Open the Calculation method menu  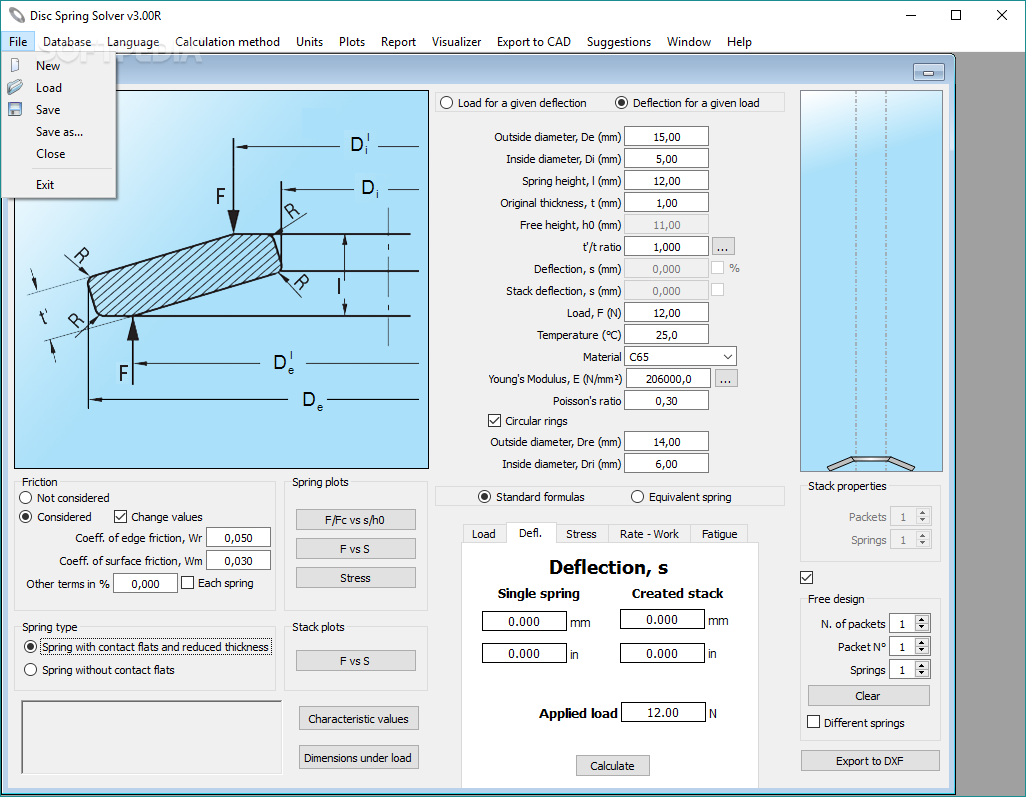pyautogui.click(x=227, y=42)
